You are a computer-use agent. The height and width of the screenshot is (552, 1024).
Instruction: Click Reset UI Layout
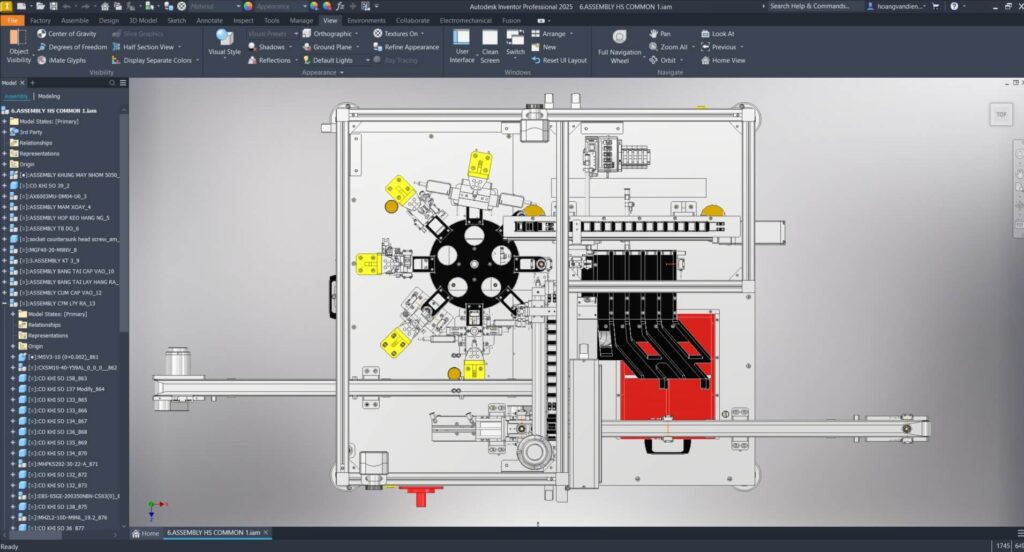(559, 60)
